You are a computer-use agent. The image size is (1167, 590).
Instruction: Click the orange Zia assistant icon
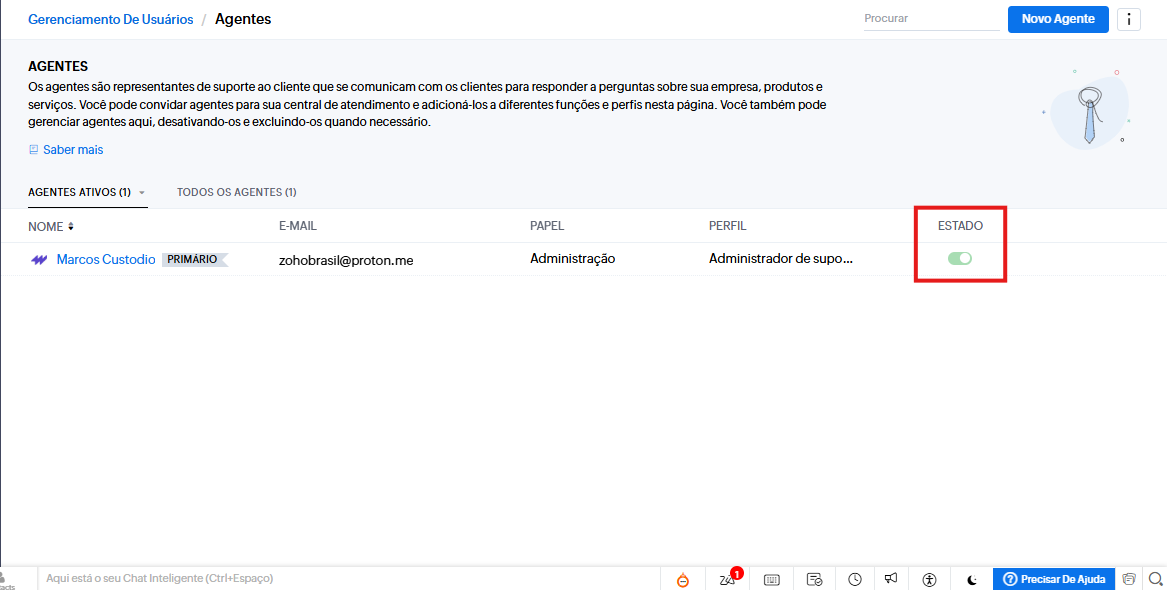coord(683,580)
